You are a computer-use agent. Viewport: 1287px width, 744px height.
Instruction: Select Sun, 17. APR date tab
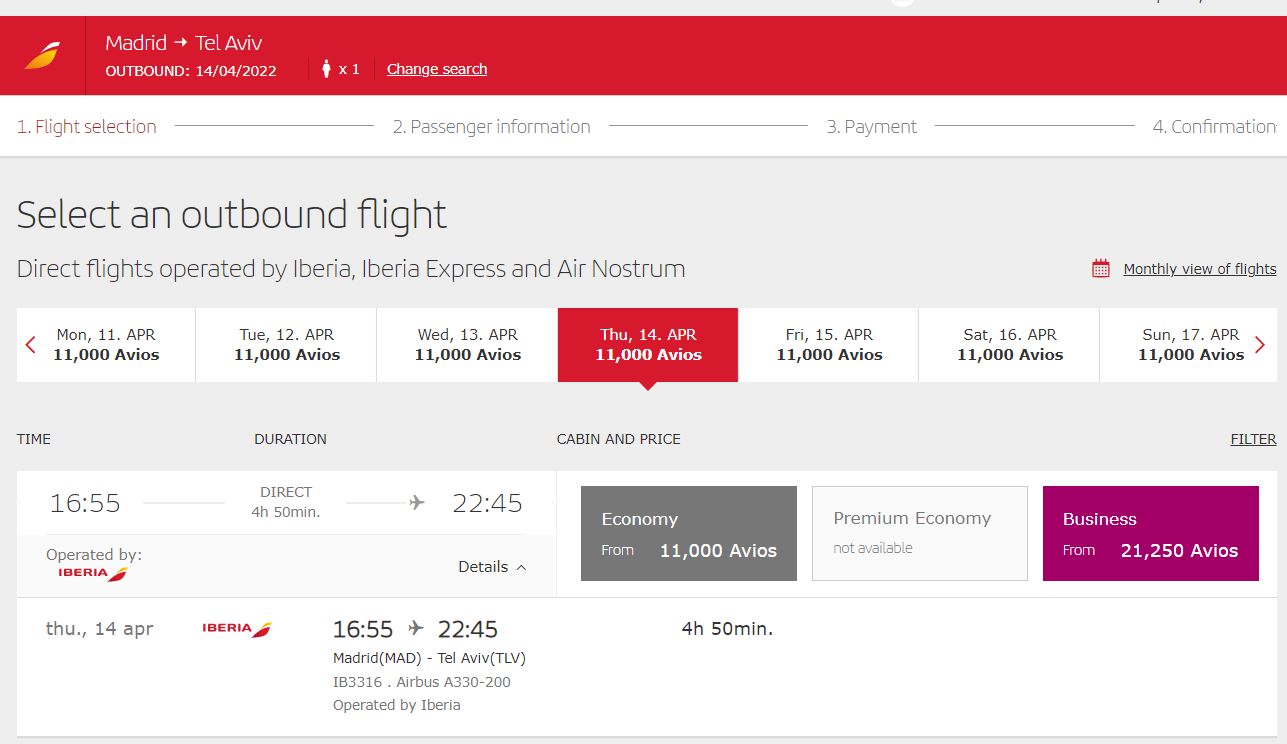point(1190,345)
